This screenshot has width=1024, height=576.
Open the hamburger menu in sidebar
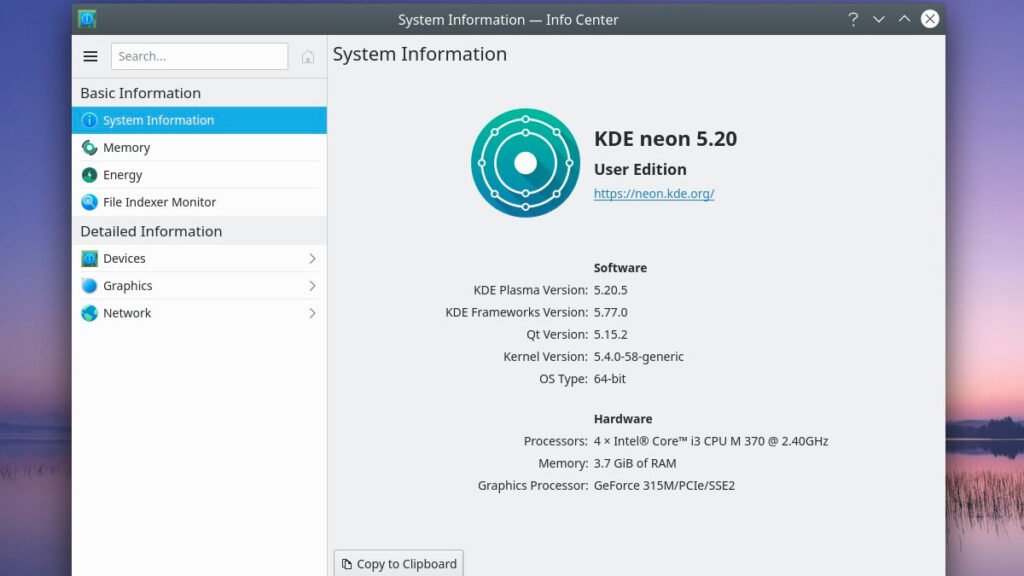click(x=90, y=56)
